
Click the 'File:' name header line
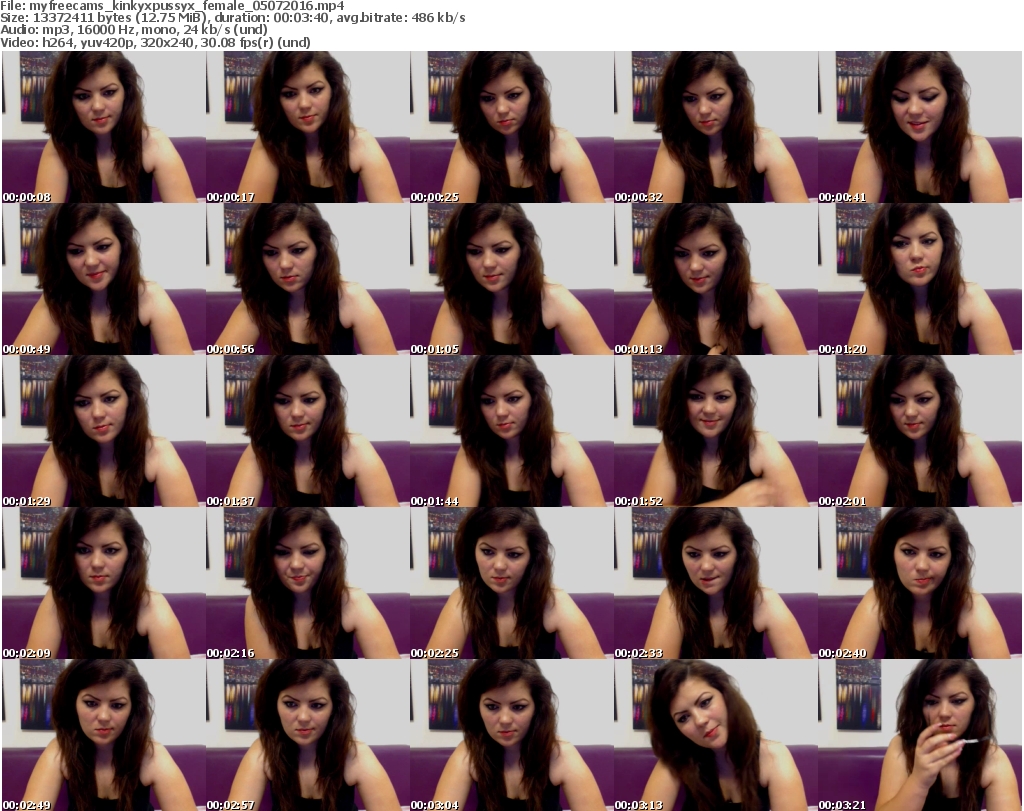pyautogui.click(x=172, y=6)
